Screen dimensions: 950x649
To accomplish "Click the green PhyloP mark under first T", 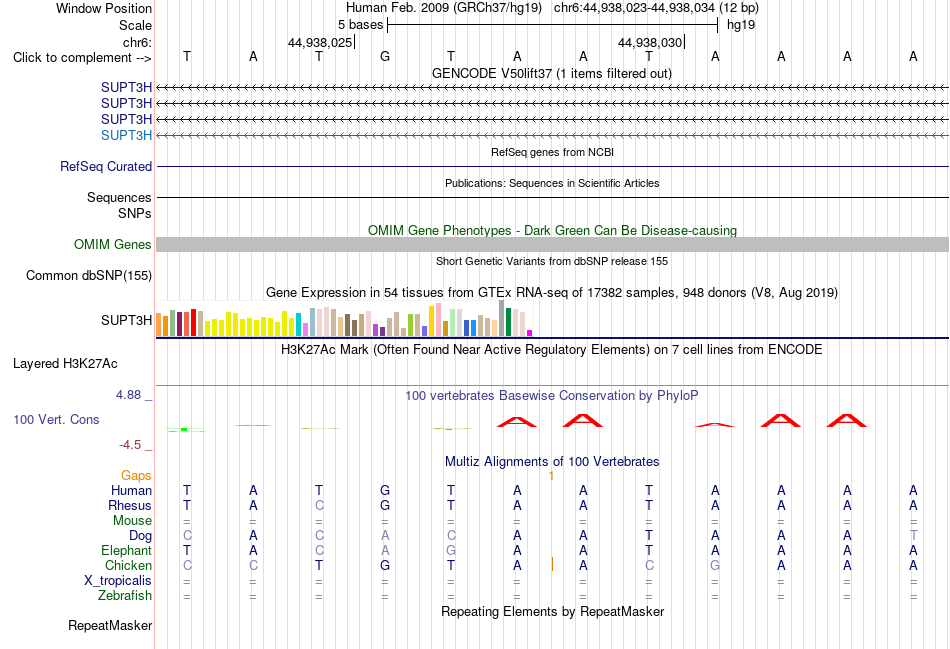I will [x=184, y=430].
